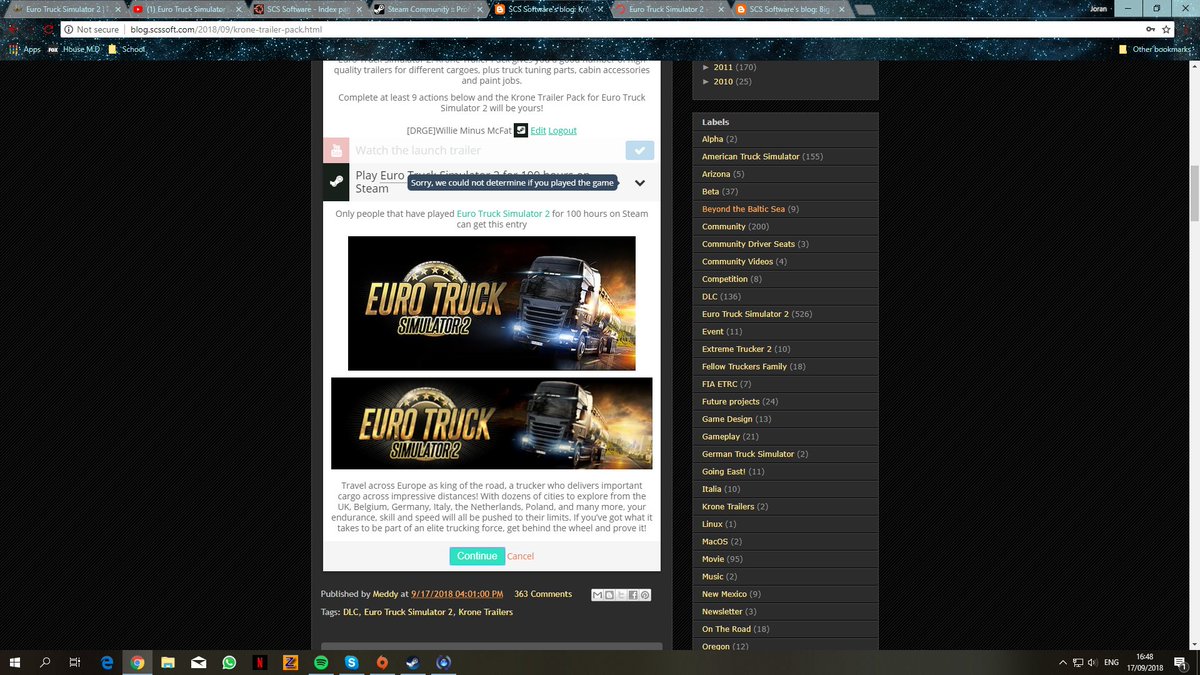Click the Chrome taskbar icon

(137, 662)
